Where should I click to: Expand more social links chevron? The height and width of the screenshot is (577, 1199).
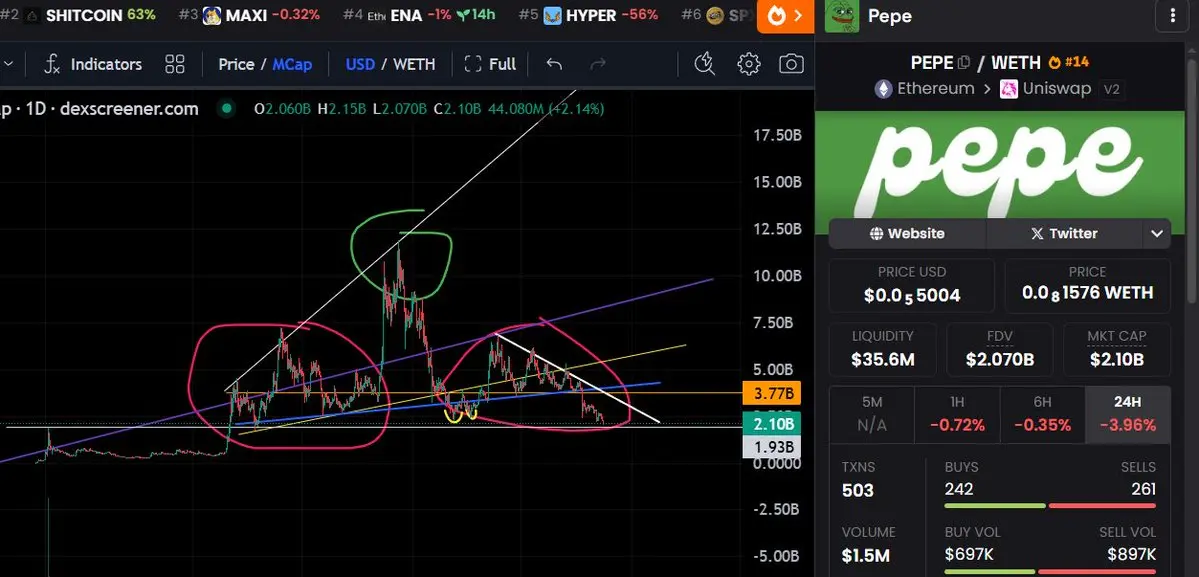[1156, 234]
